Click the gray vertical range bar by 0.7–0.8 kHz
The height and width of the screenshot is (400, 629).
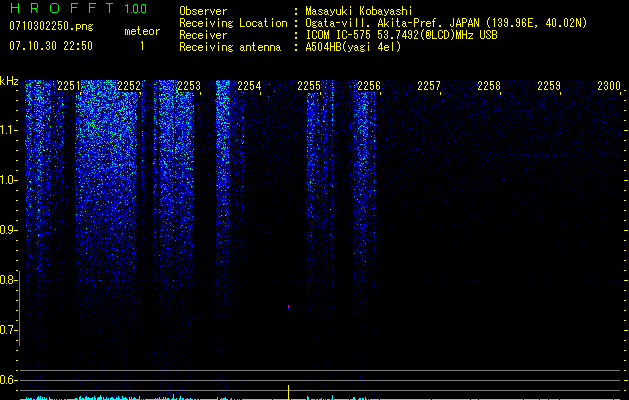coord(19,308)
